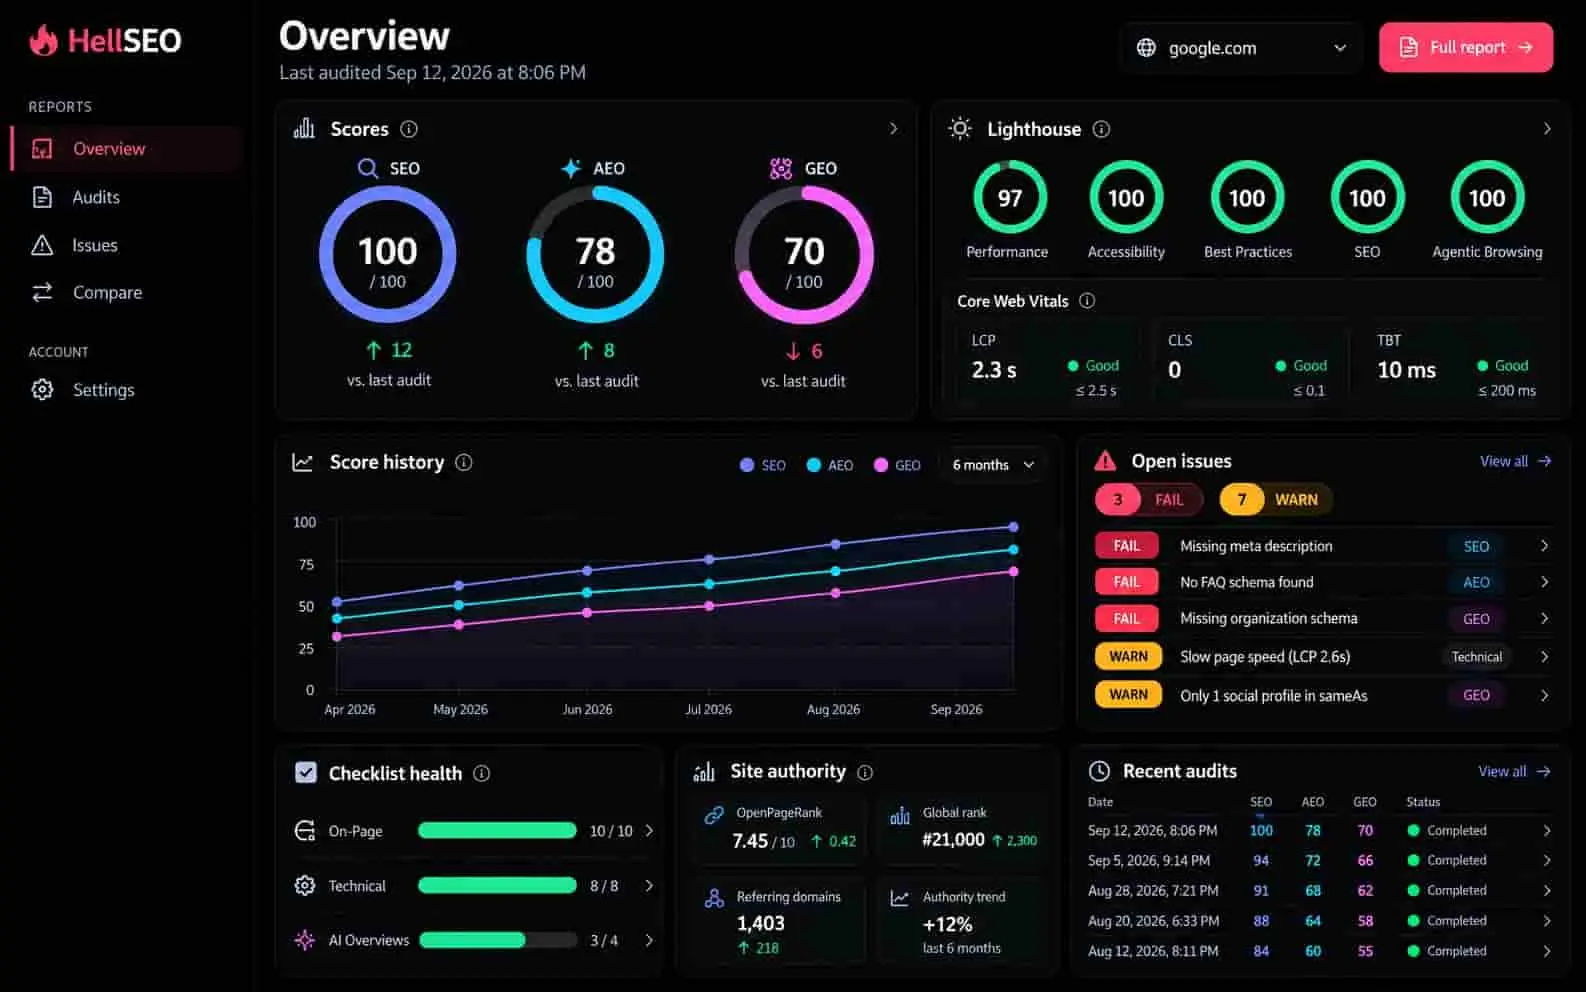This screenshot has width=1586, height=992.
Task: Click the LCP 2.3 s value
Action: [x=994, y=370]
